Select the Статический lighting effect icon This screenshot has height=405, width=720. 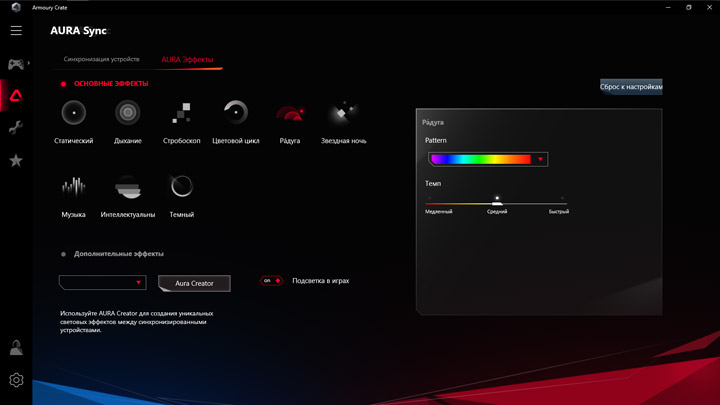tap(73, 112)
